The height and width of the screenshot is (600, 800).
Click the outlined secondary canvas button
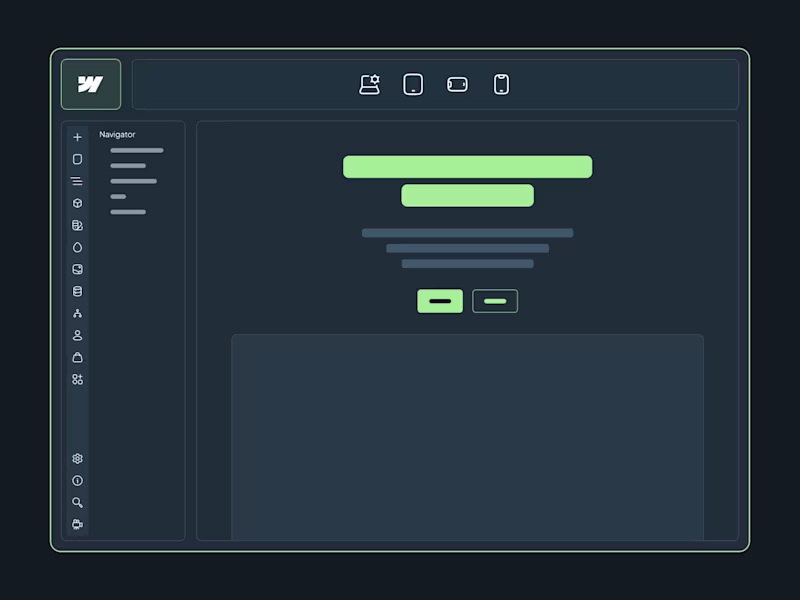pyautogui.click(x=495, y=301)
